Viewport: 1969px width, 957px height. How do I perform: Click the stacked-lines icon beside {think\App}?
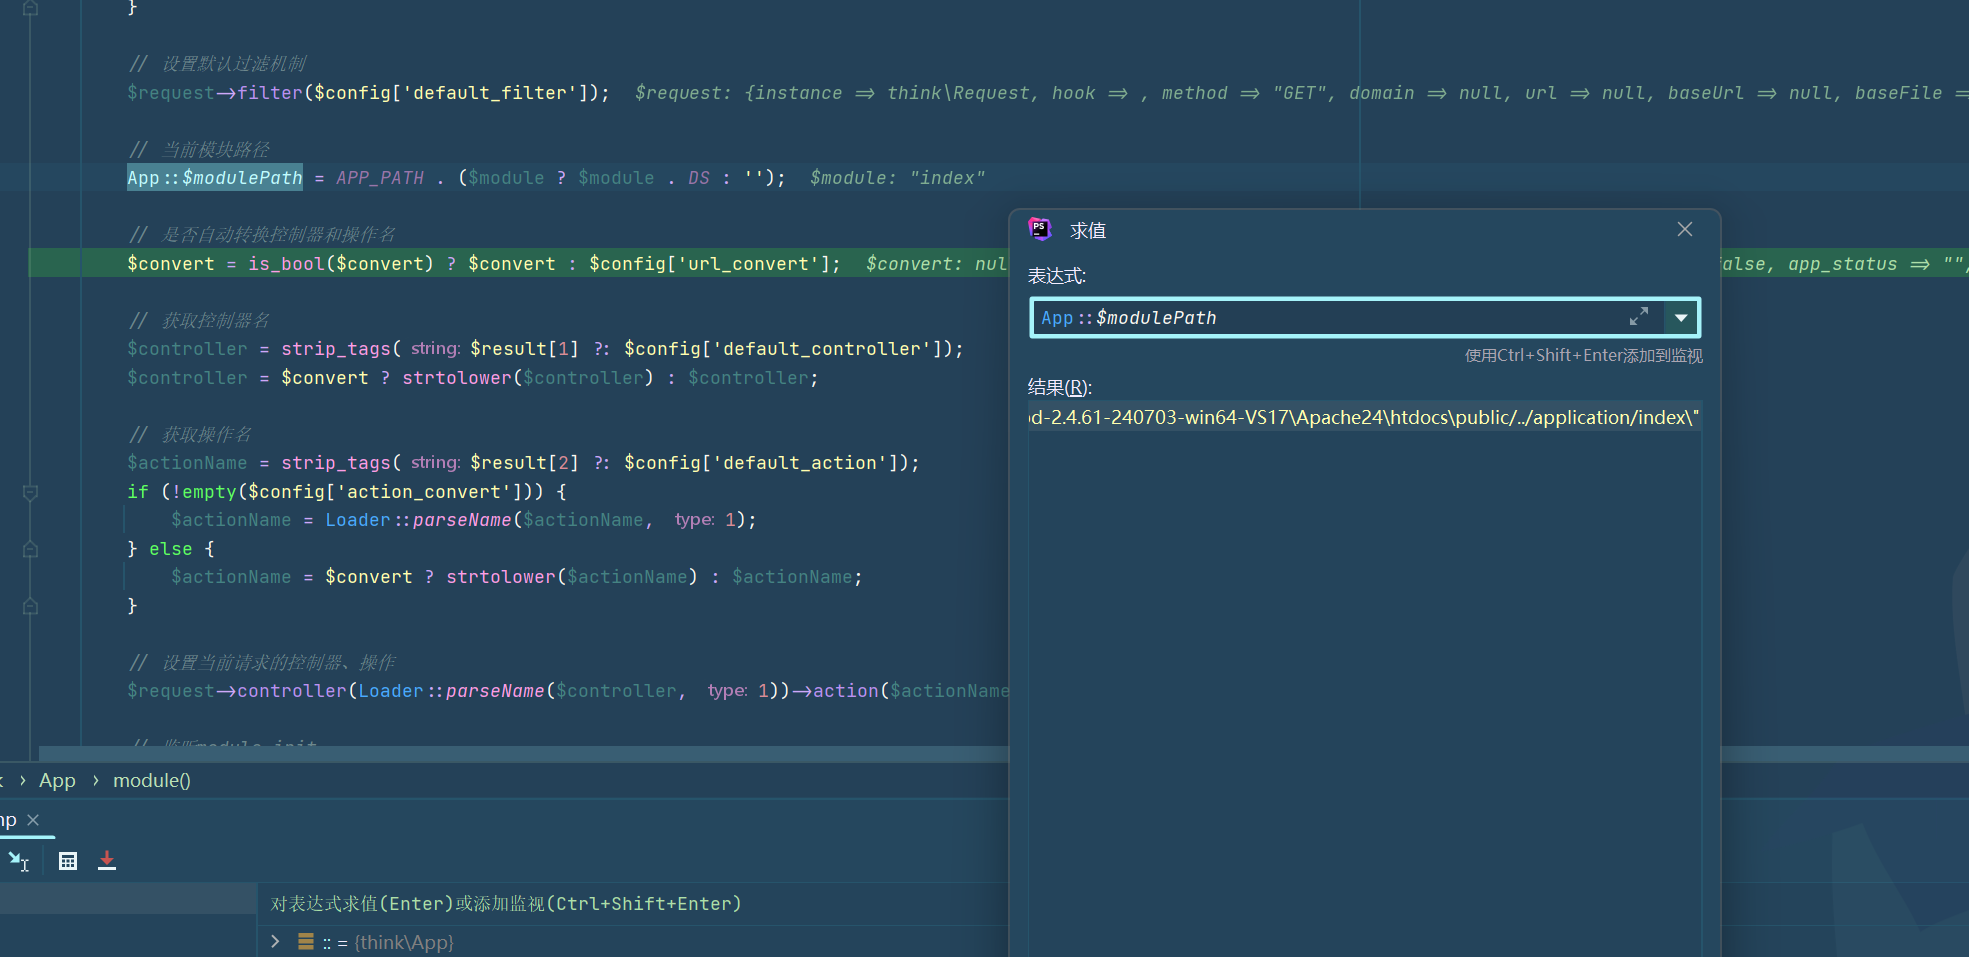tap(306, 941)
